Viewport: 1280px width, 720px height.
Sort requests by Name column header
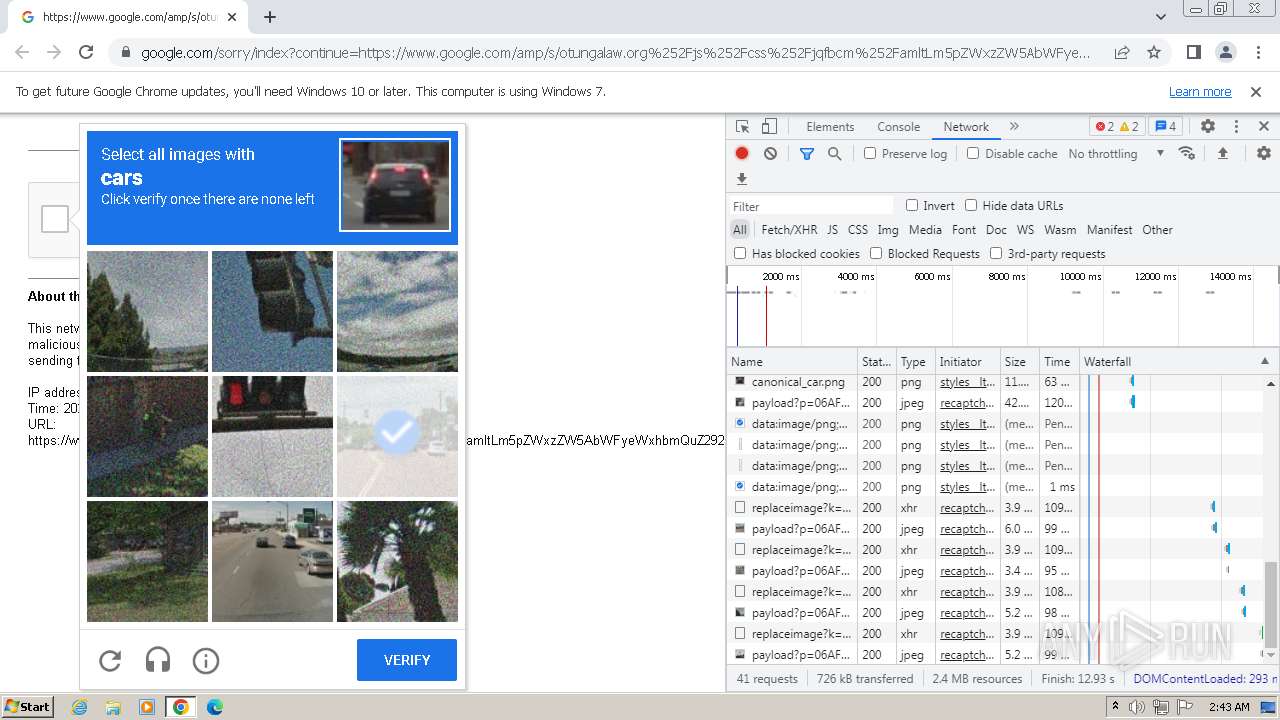tap(792, 361)
